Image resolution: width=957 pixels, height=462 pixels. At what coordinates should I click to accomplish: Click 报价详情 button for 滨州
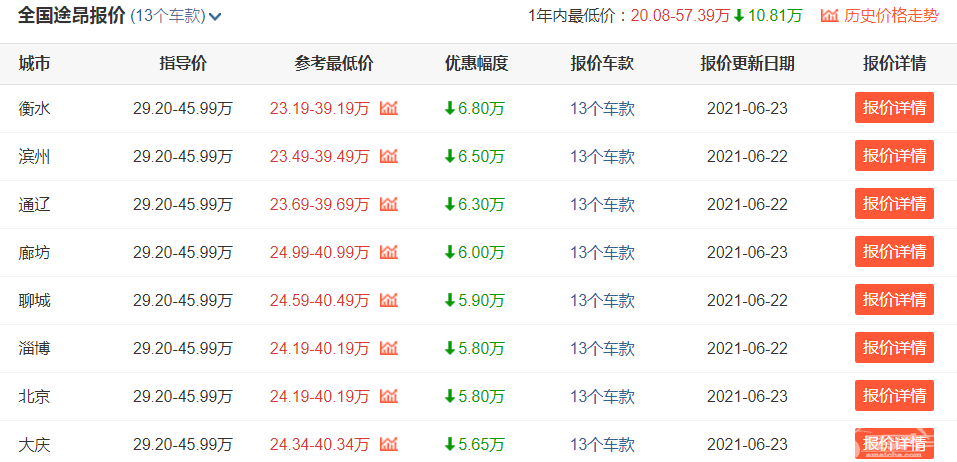(894, 156)
